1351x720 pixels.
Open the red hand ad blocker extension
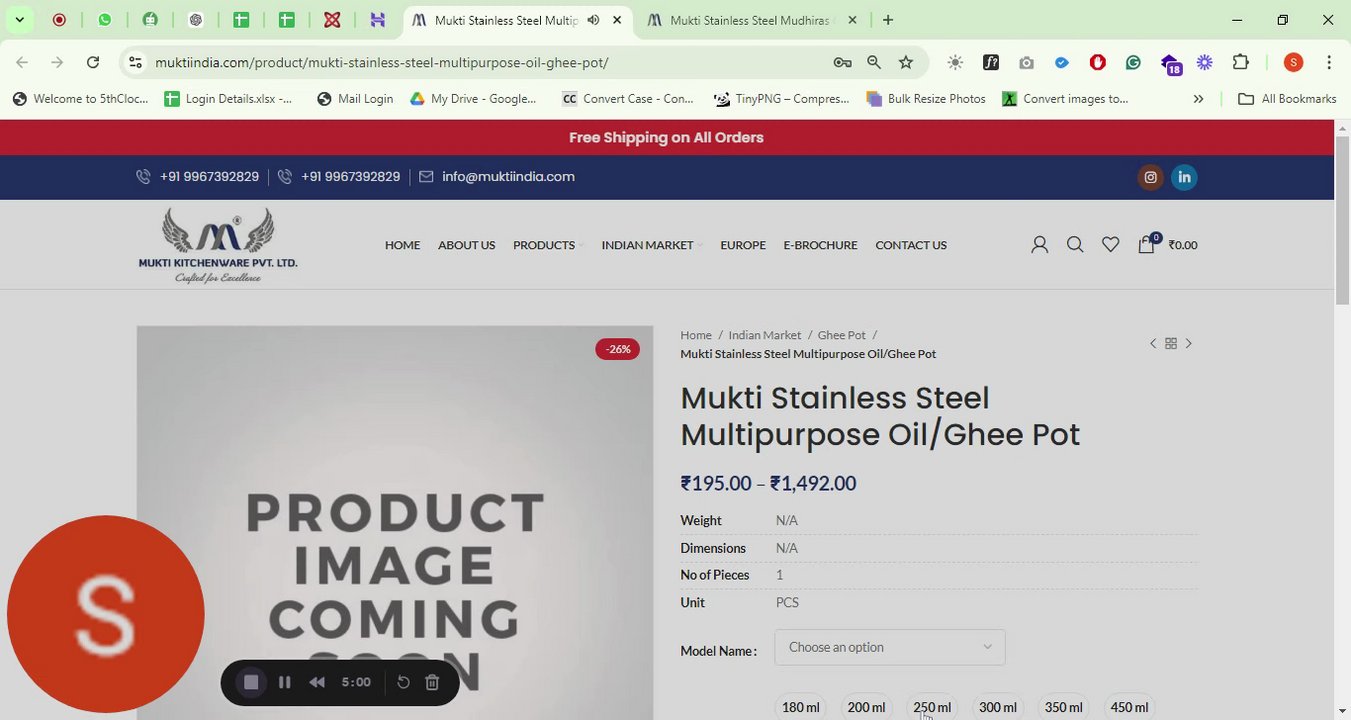[1098, 62]
